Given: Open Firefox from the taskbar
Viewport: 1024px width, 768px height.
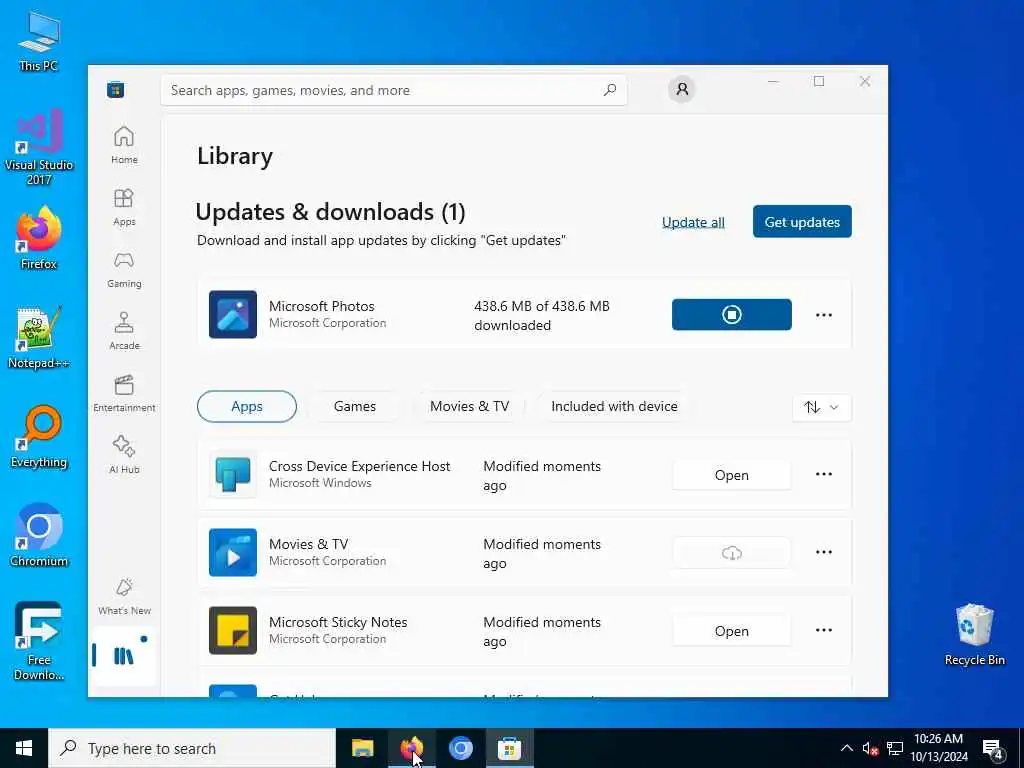Looking at the screenshot, I should tap(411, 748).
